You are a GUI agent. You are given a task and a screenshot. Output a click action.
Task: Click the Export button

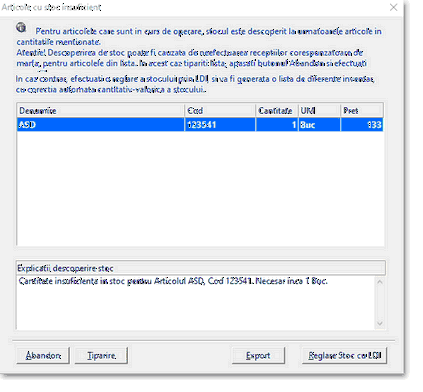(258, 355)
